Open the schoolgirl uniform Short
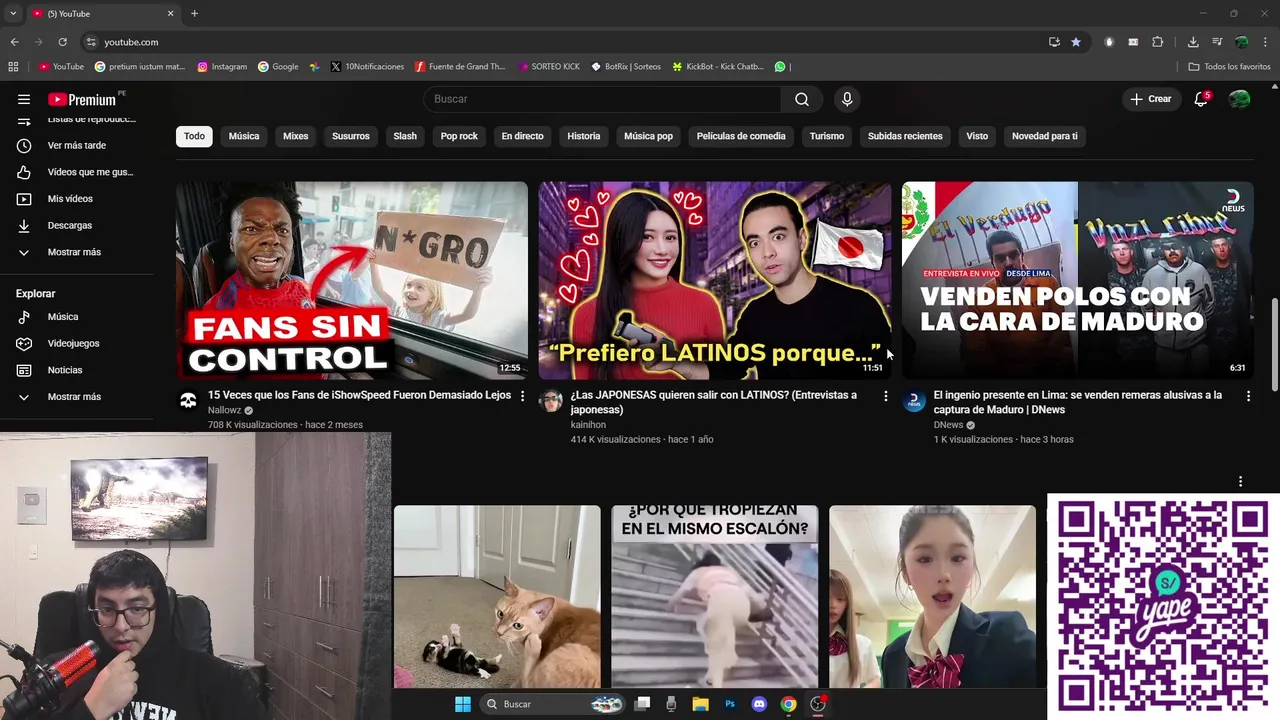 point(932,596)
